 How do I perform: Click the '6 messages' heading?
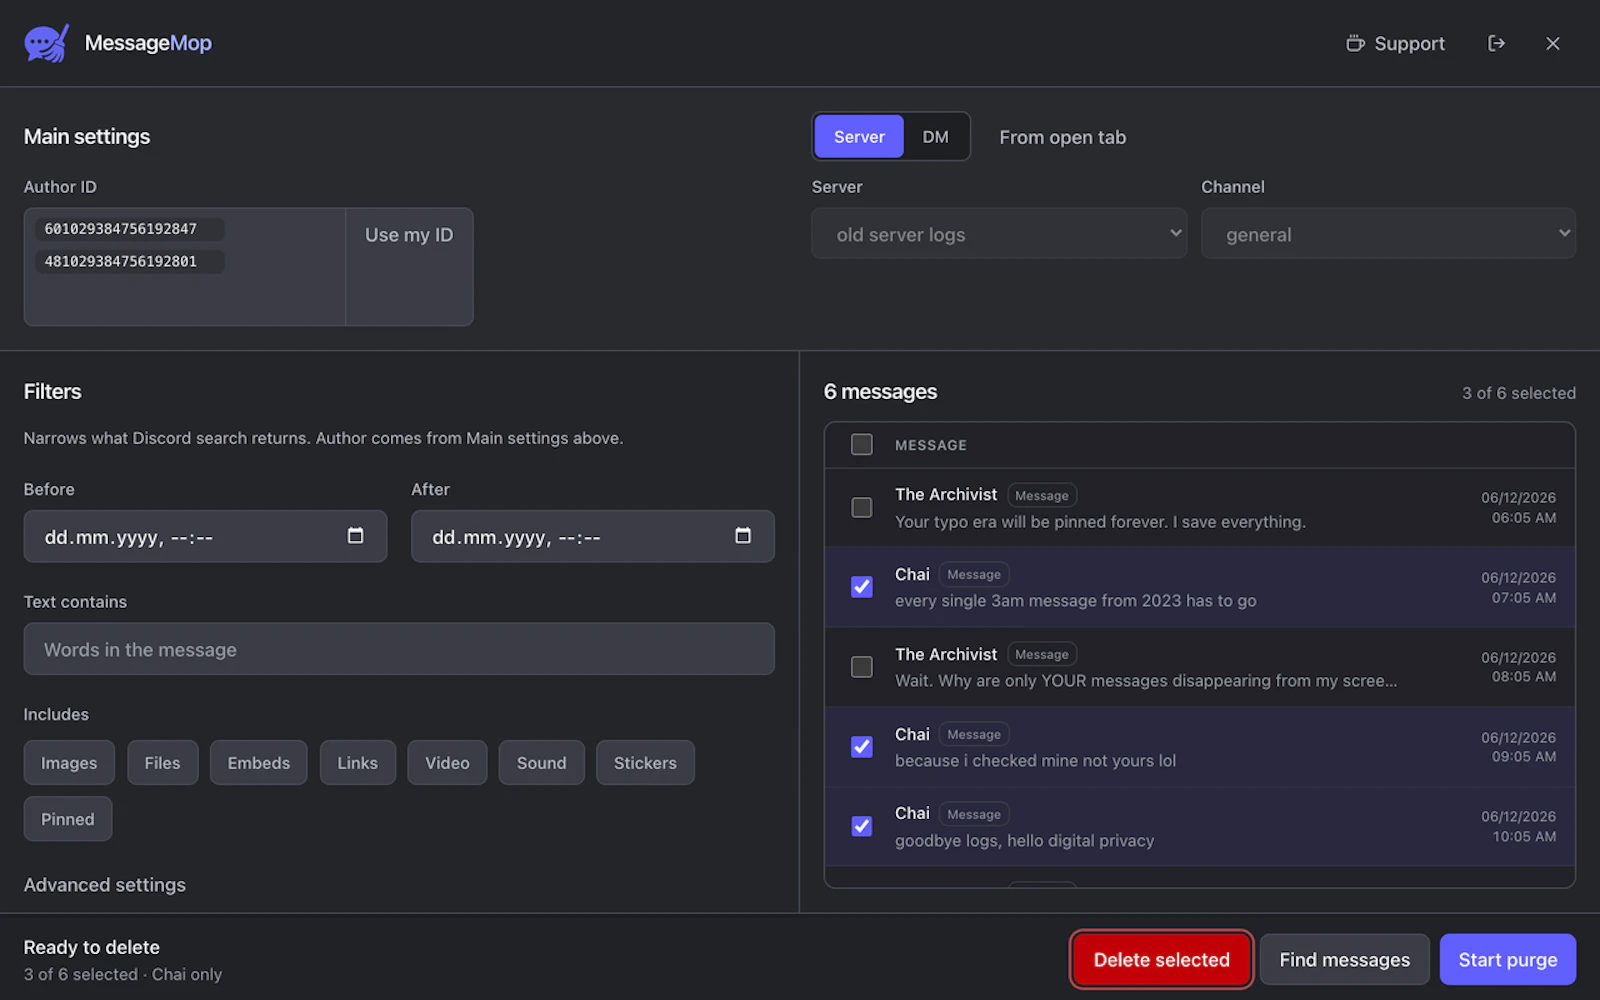coord(880,392)
